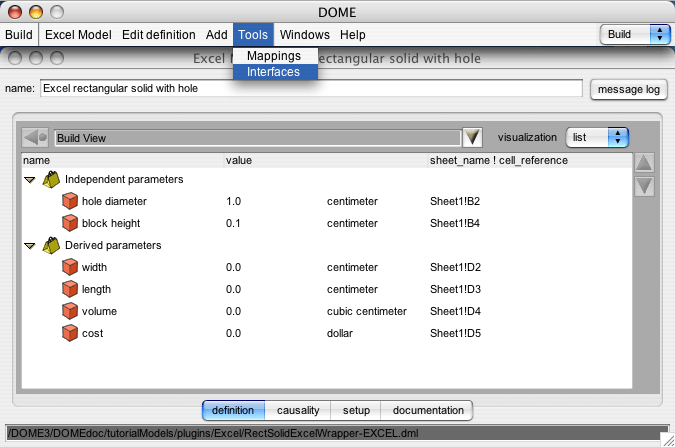Click the length parameter cube icon
The image size is (675, 447).
point(70,289)
